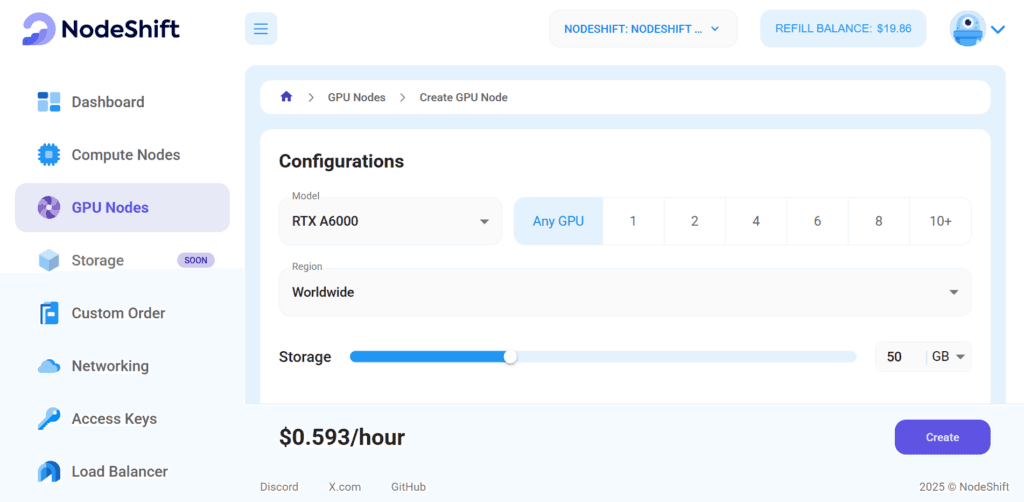Open GPU Nodes in the sidebar
The height and width of the screenshot is (502, 1024).
pos(122,208)
